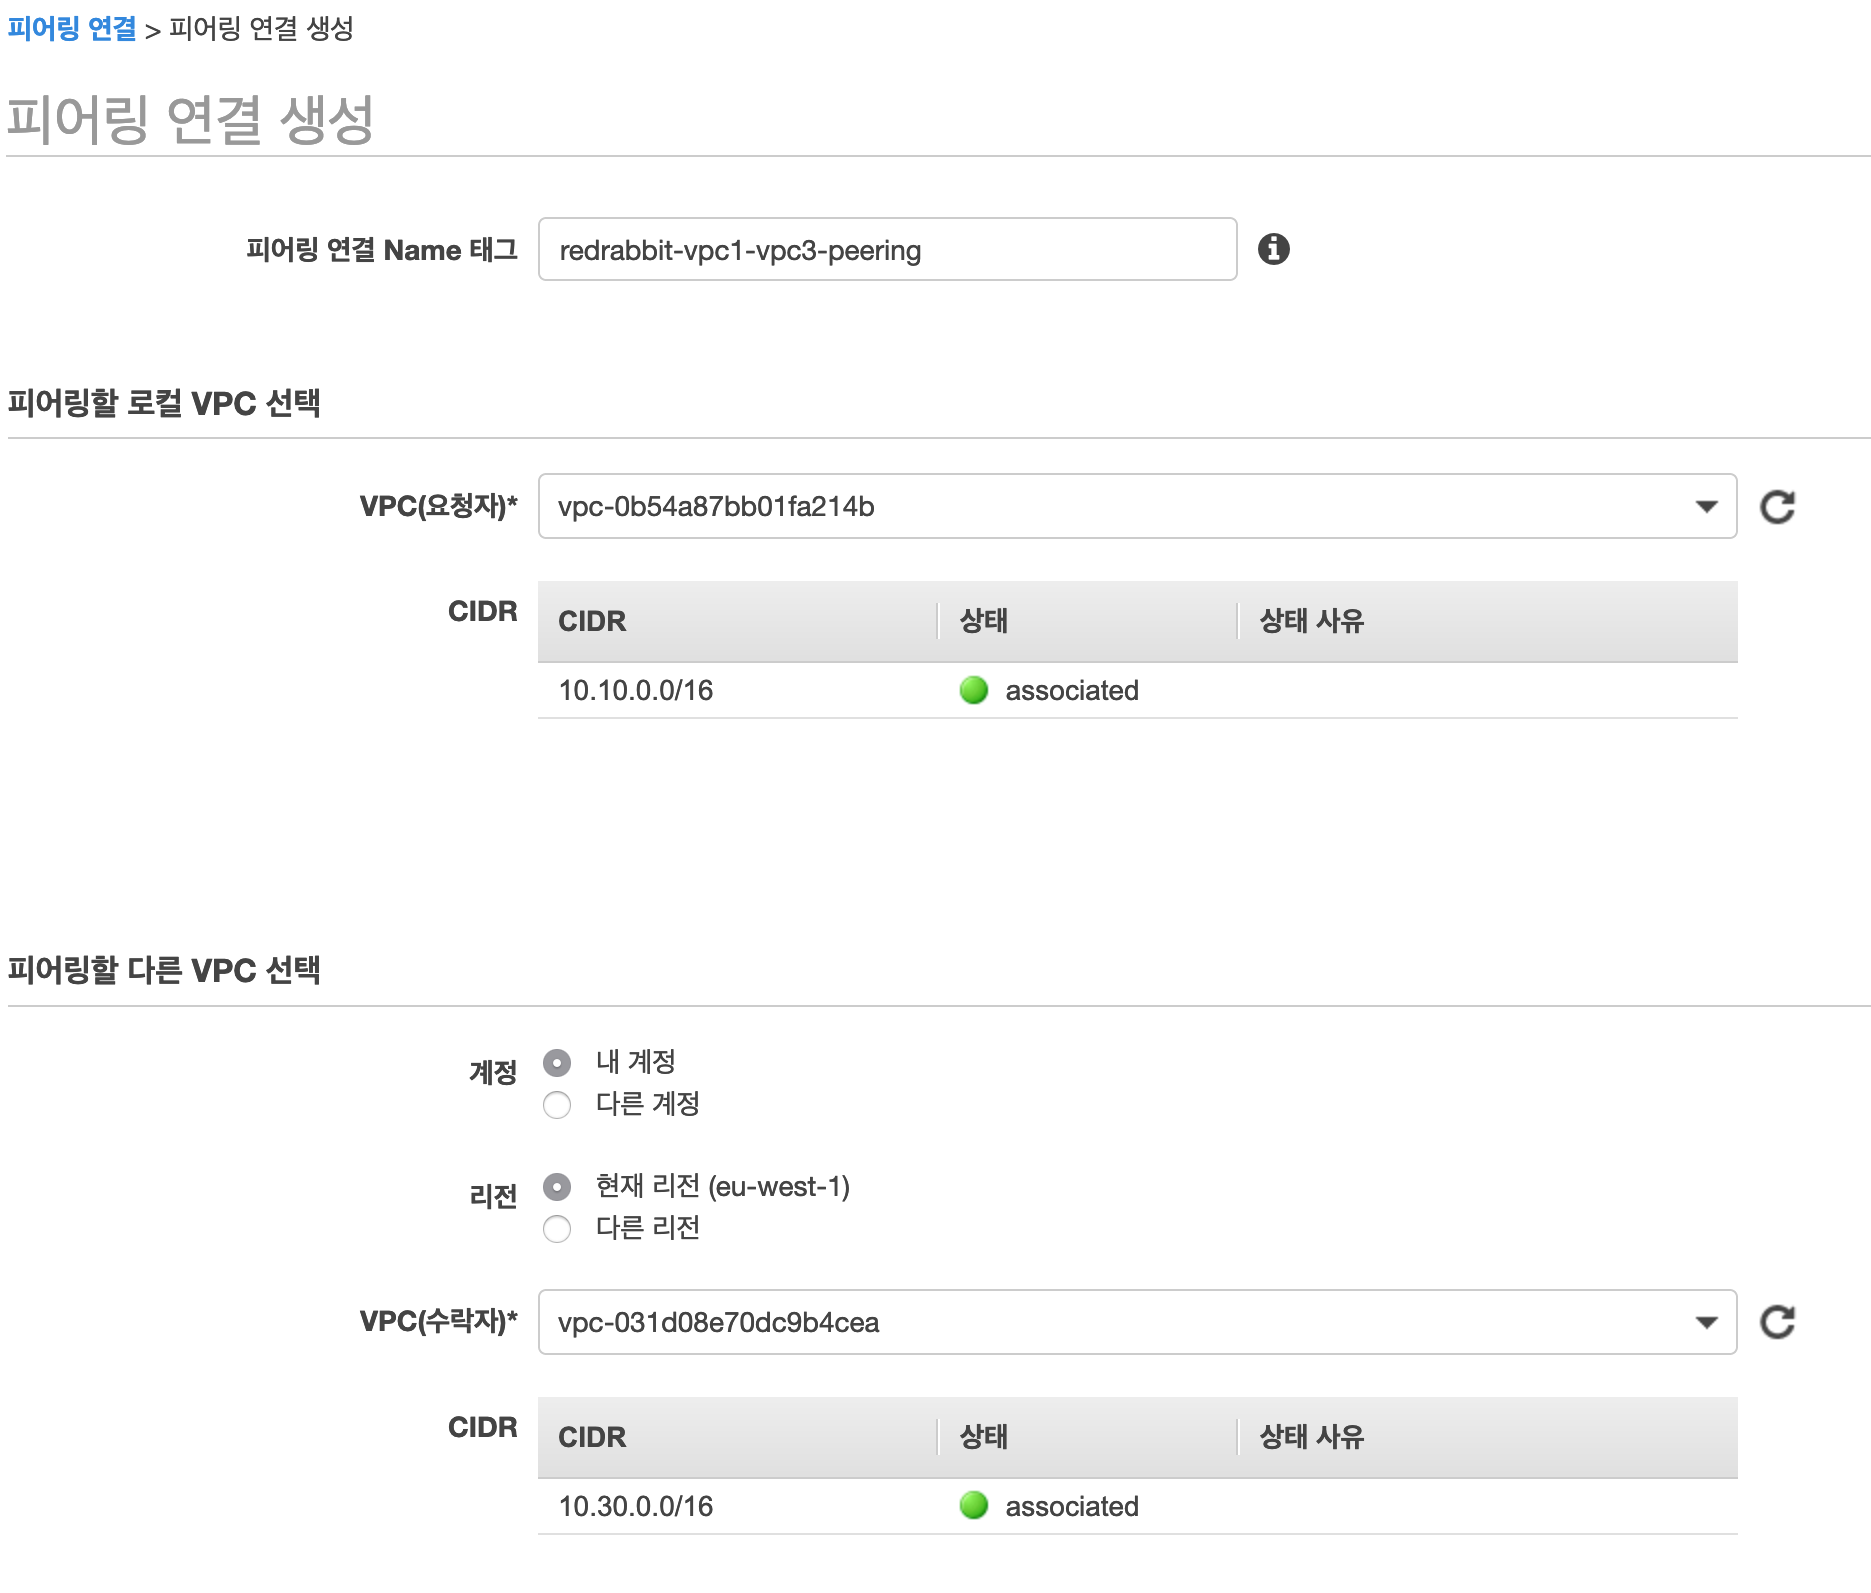This screenshot has width=1871, height=1593.
Task: Click green associated status dot for 10.10.0.0/16
Action: coord(973,690)
